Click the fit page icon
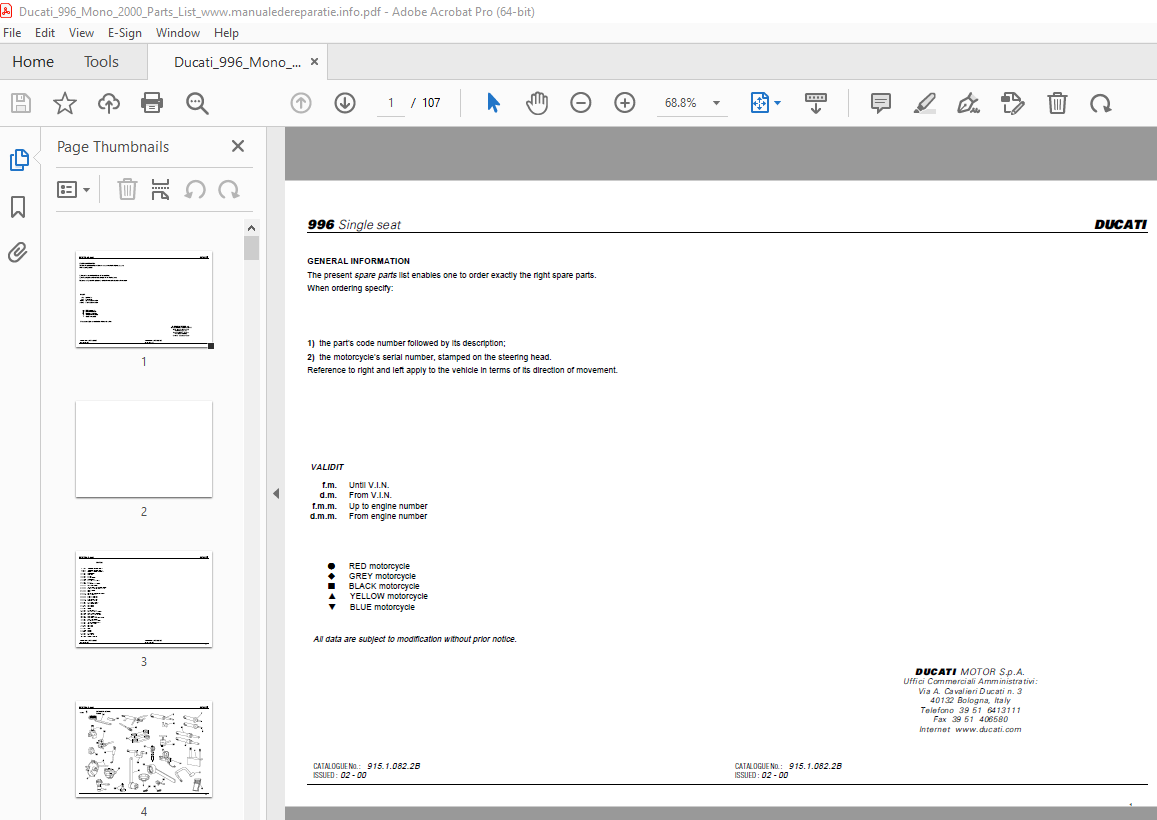This screenshot has width=1157, height=820. click(x=759, y=103)
